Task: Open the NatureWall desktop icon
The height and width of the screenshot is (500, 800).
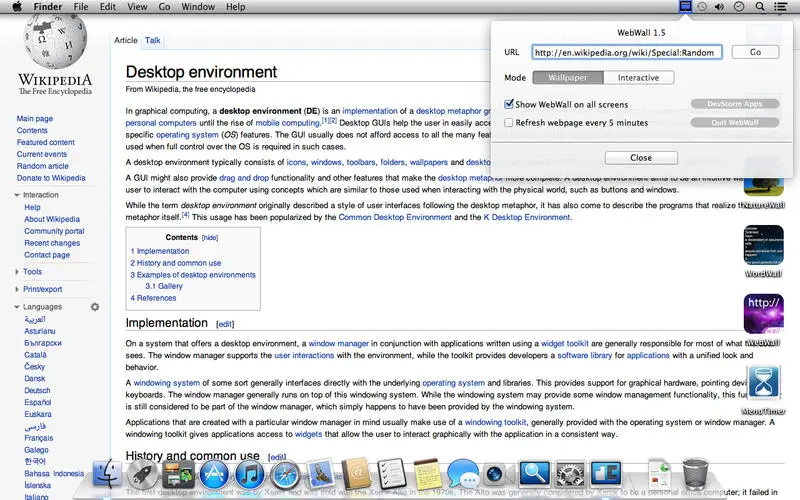Action: tap(763, 184)
